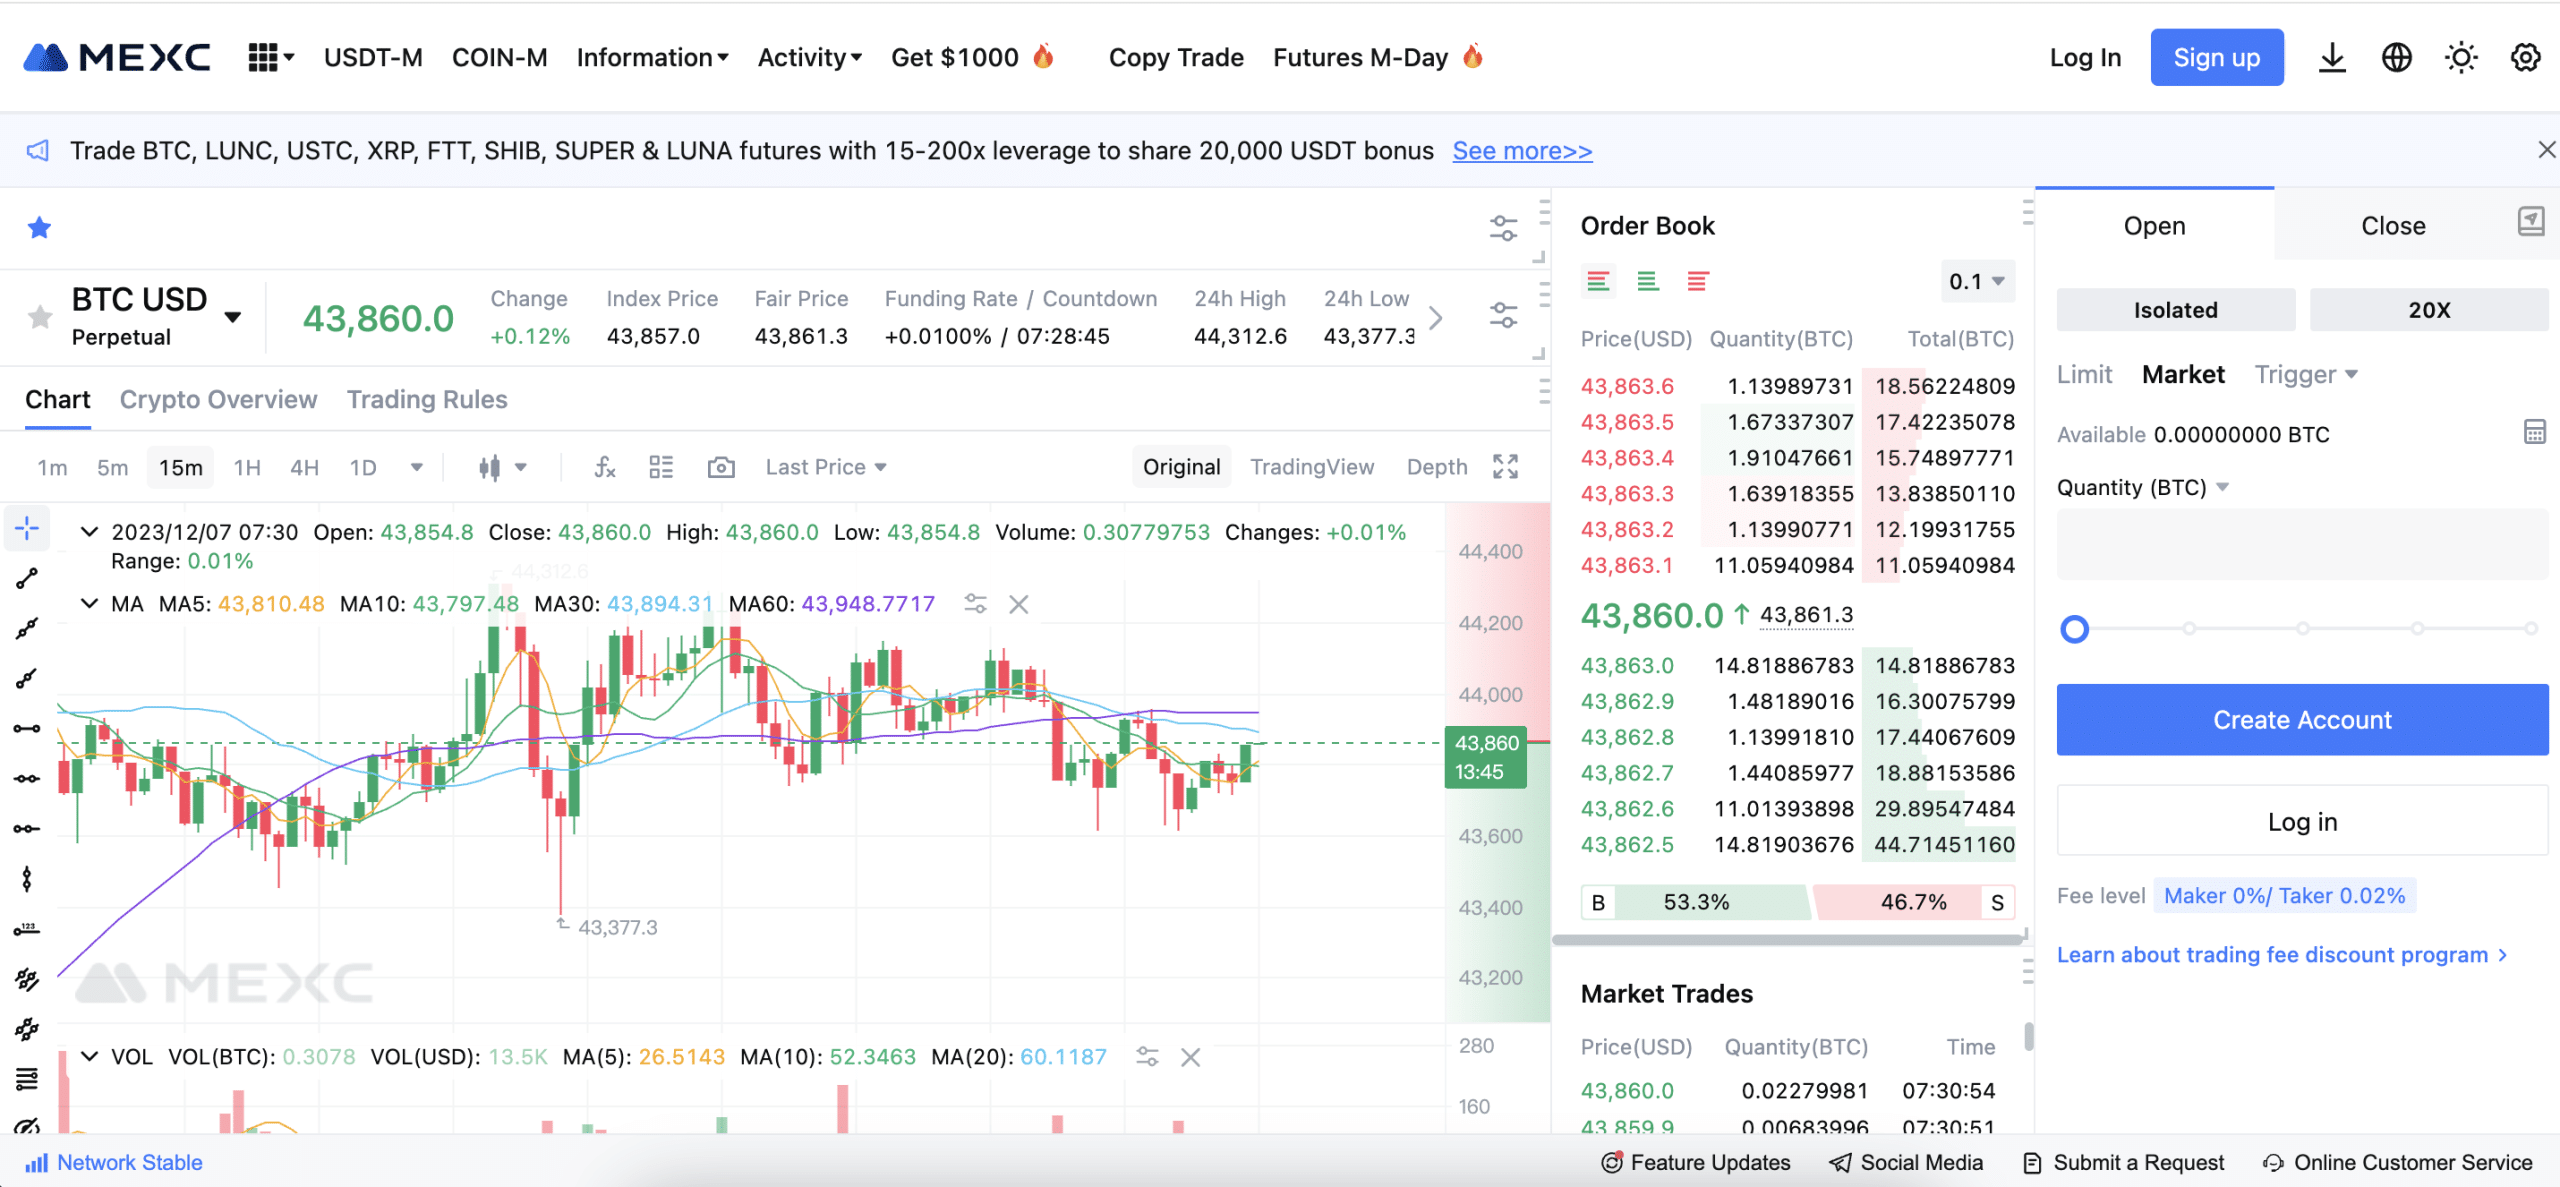Select the Limit order type

coord(2084,375)
